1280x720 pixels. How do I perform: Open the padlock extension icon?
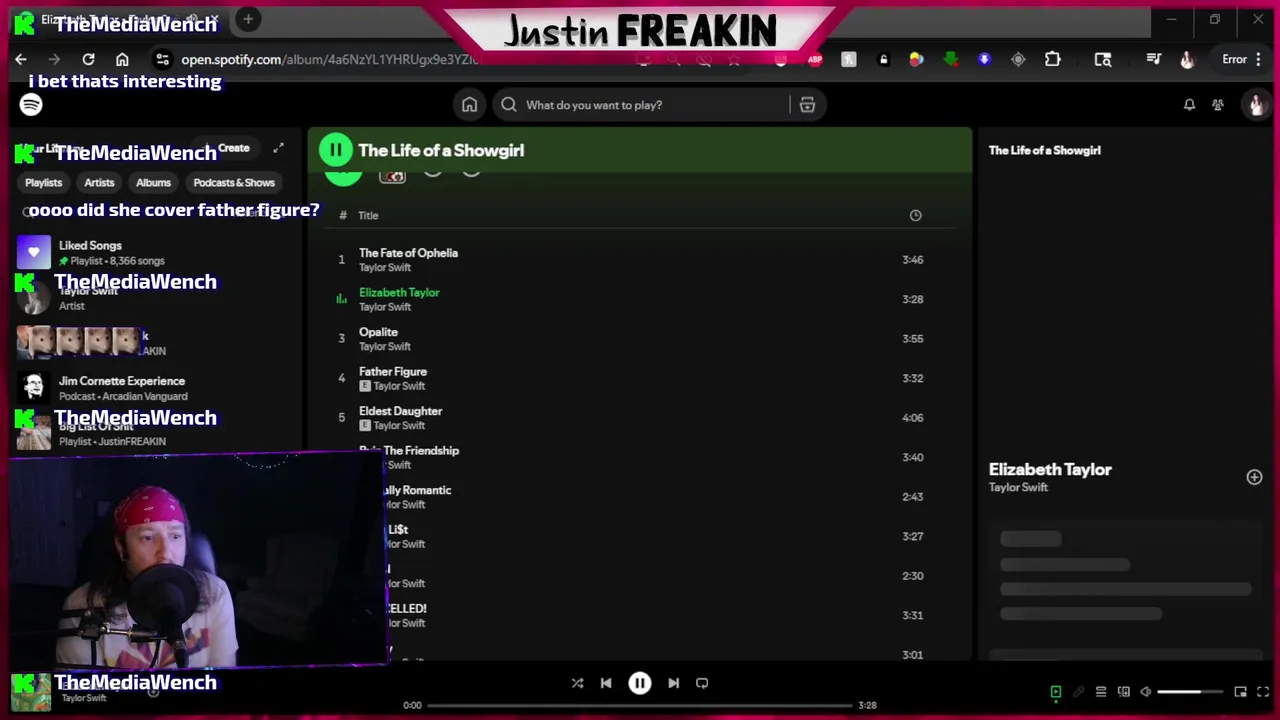pyautogui.click(x=883, y=59)
